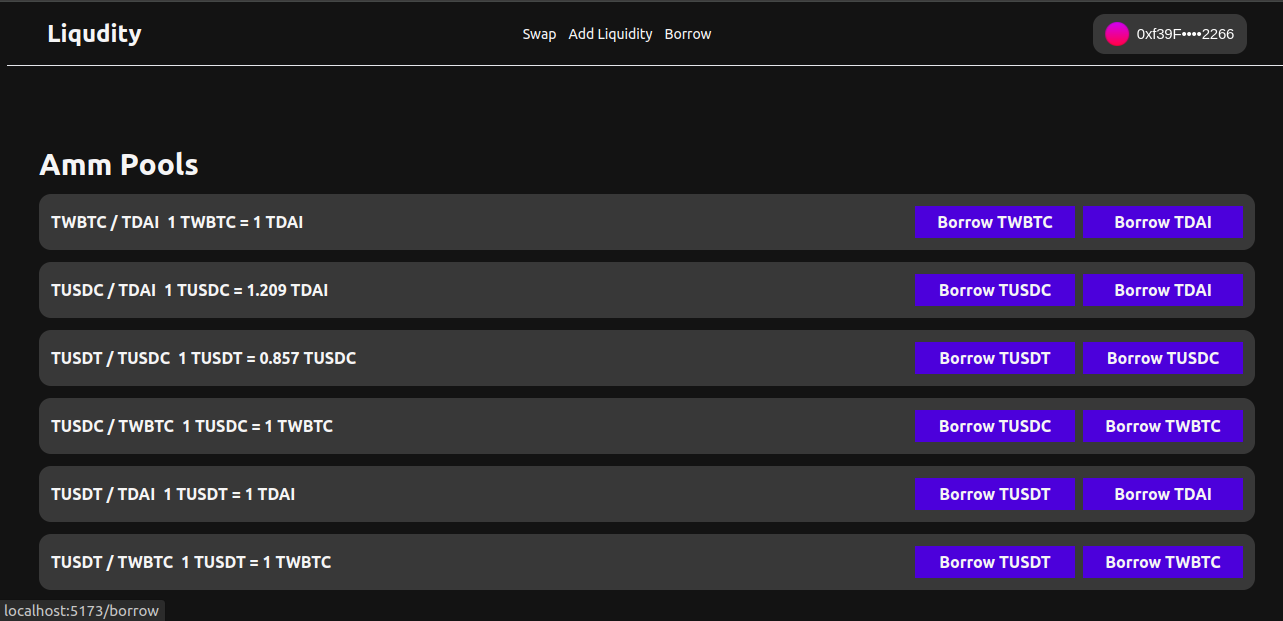The width and height of the screenshot is (1283, 621).
Task: Borrow TUSDT from the TUSDT / TWBTC pool
Action: pyautogui.click(x=995, y=562)
